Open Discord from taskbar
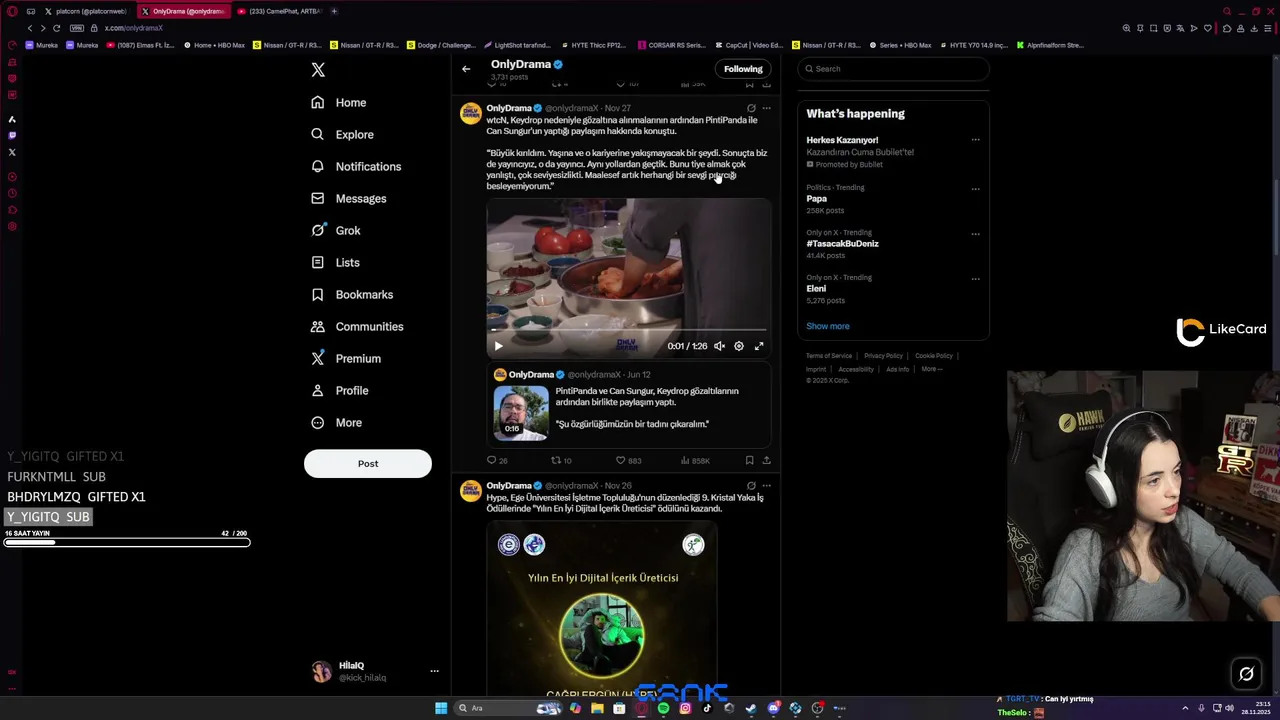Image resolution: width=1280 pixels, height=720 pixels. click(x=773, y=708)
